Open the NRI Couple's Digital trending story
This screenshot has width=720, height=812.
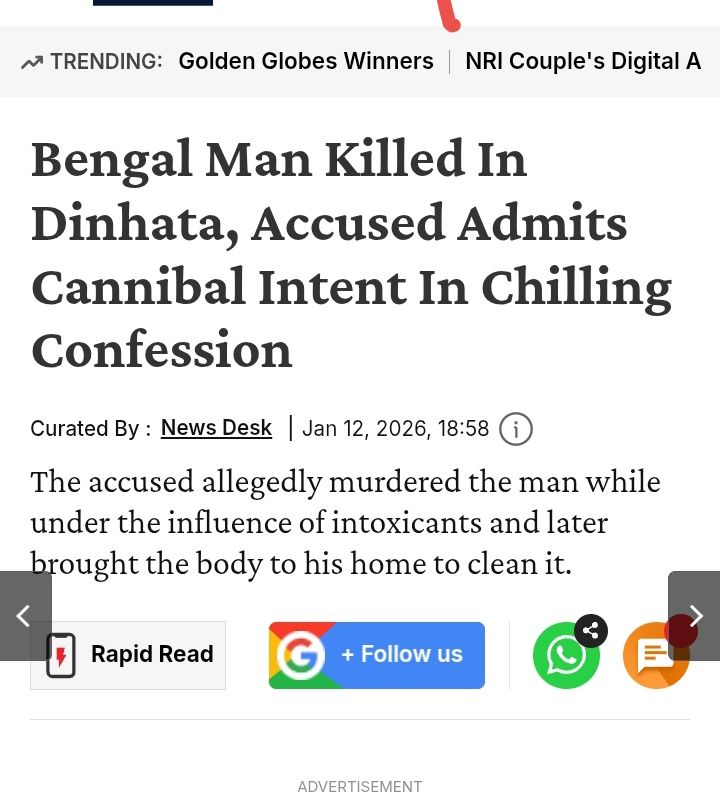[x=583, y=61]
